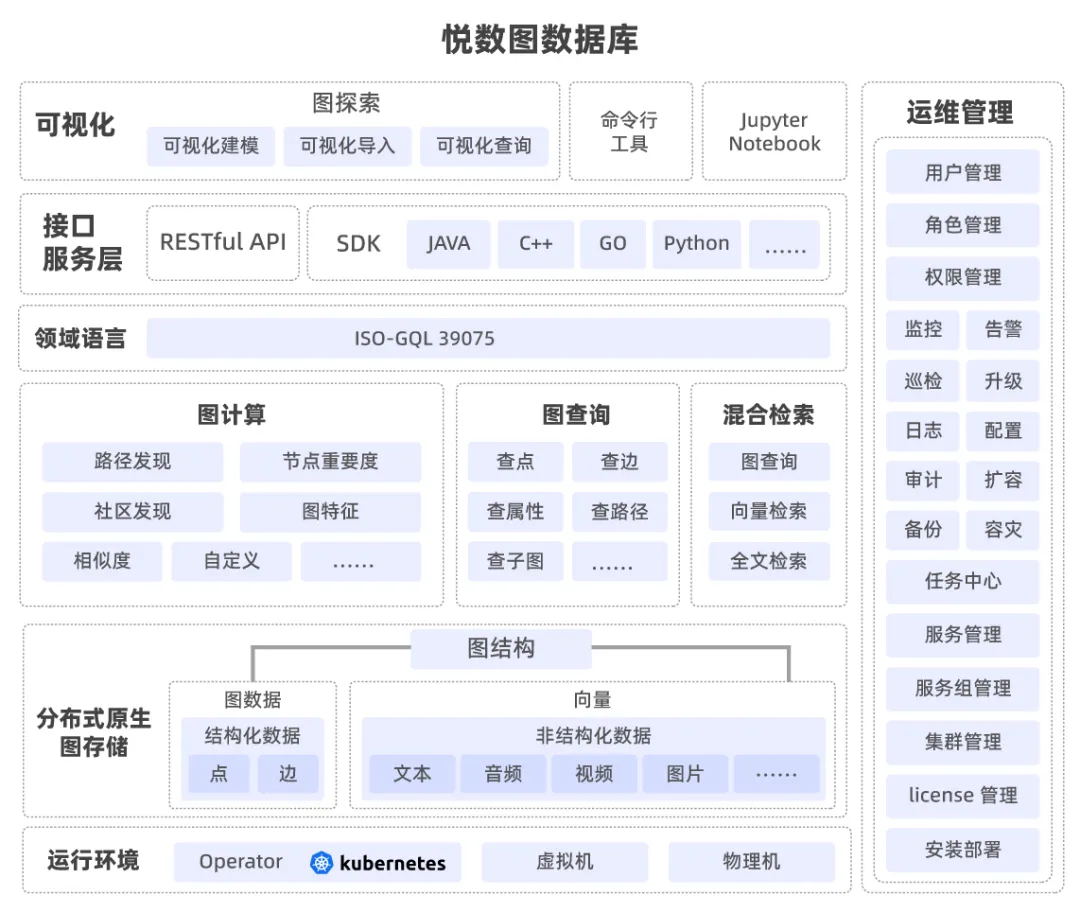The height and width of the screenshot is (913, 1080).
Task: Select the JAVA SDK option
Action: [x=448, y=244]
